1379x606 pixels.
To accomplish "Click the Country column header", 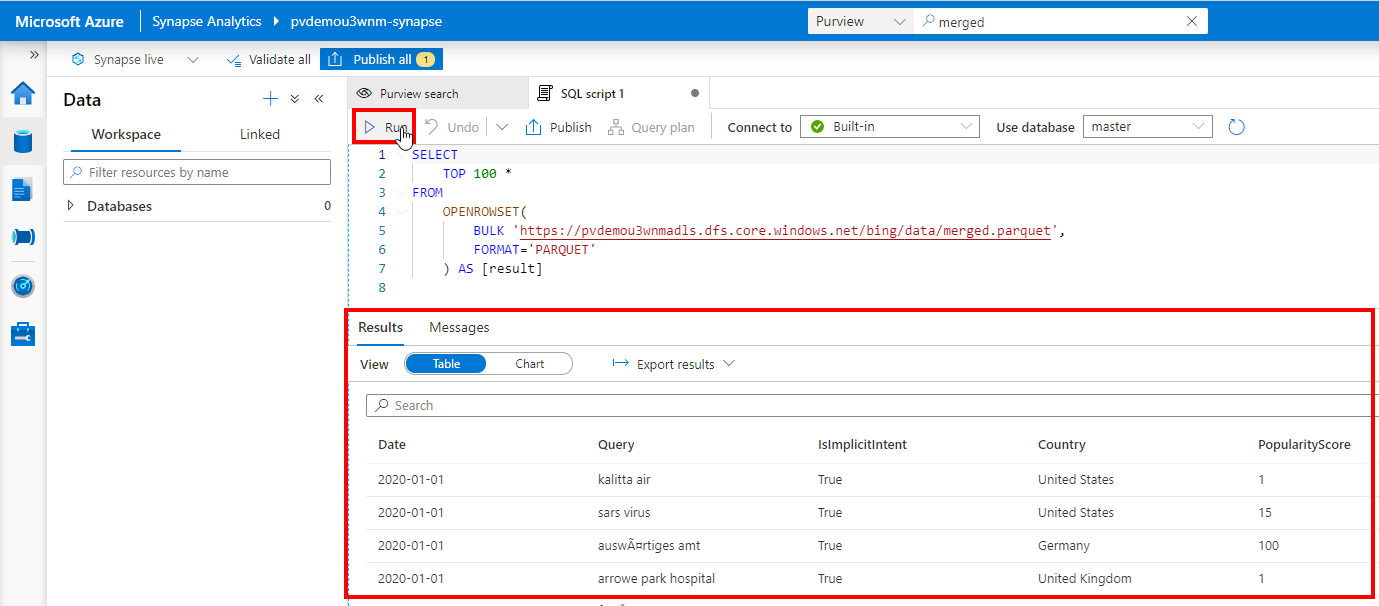I will point(1061,444).
